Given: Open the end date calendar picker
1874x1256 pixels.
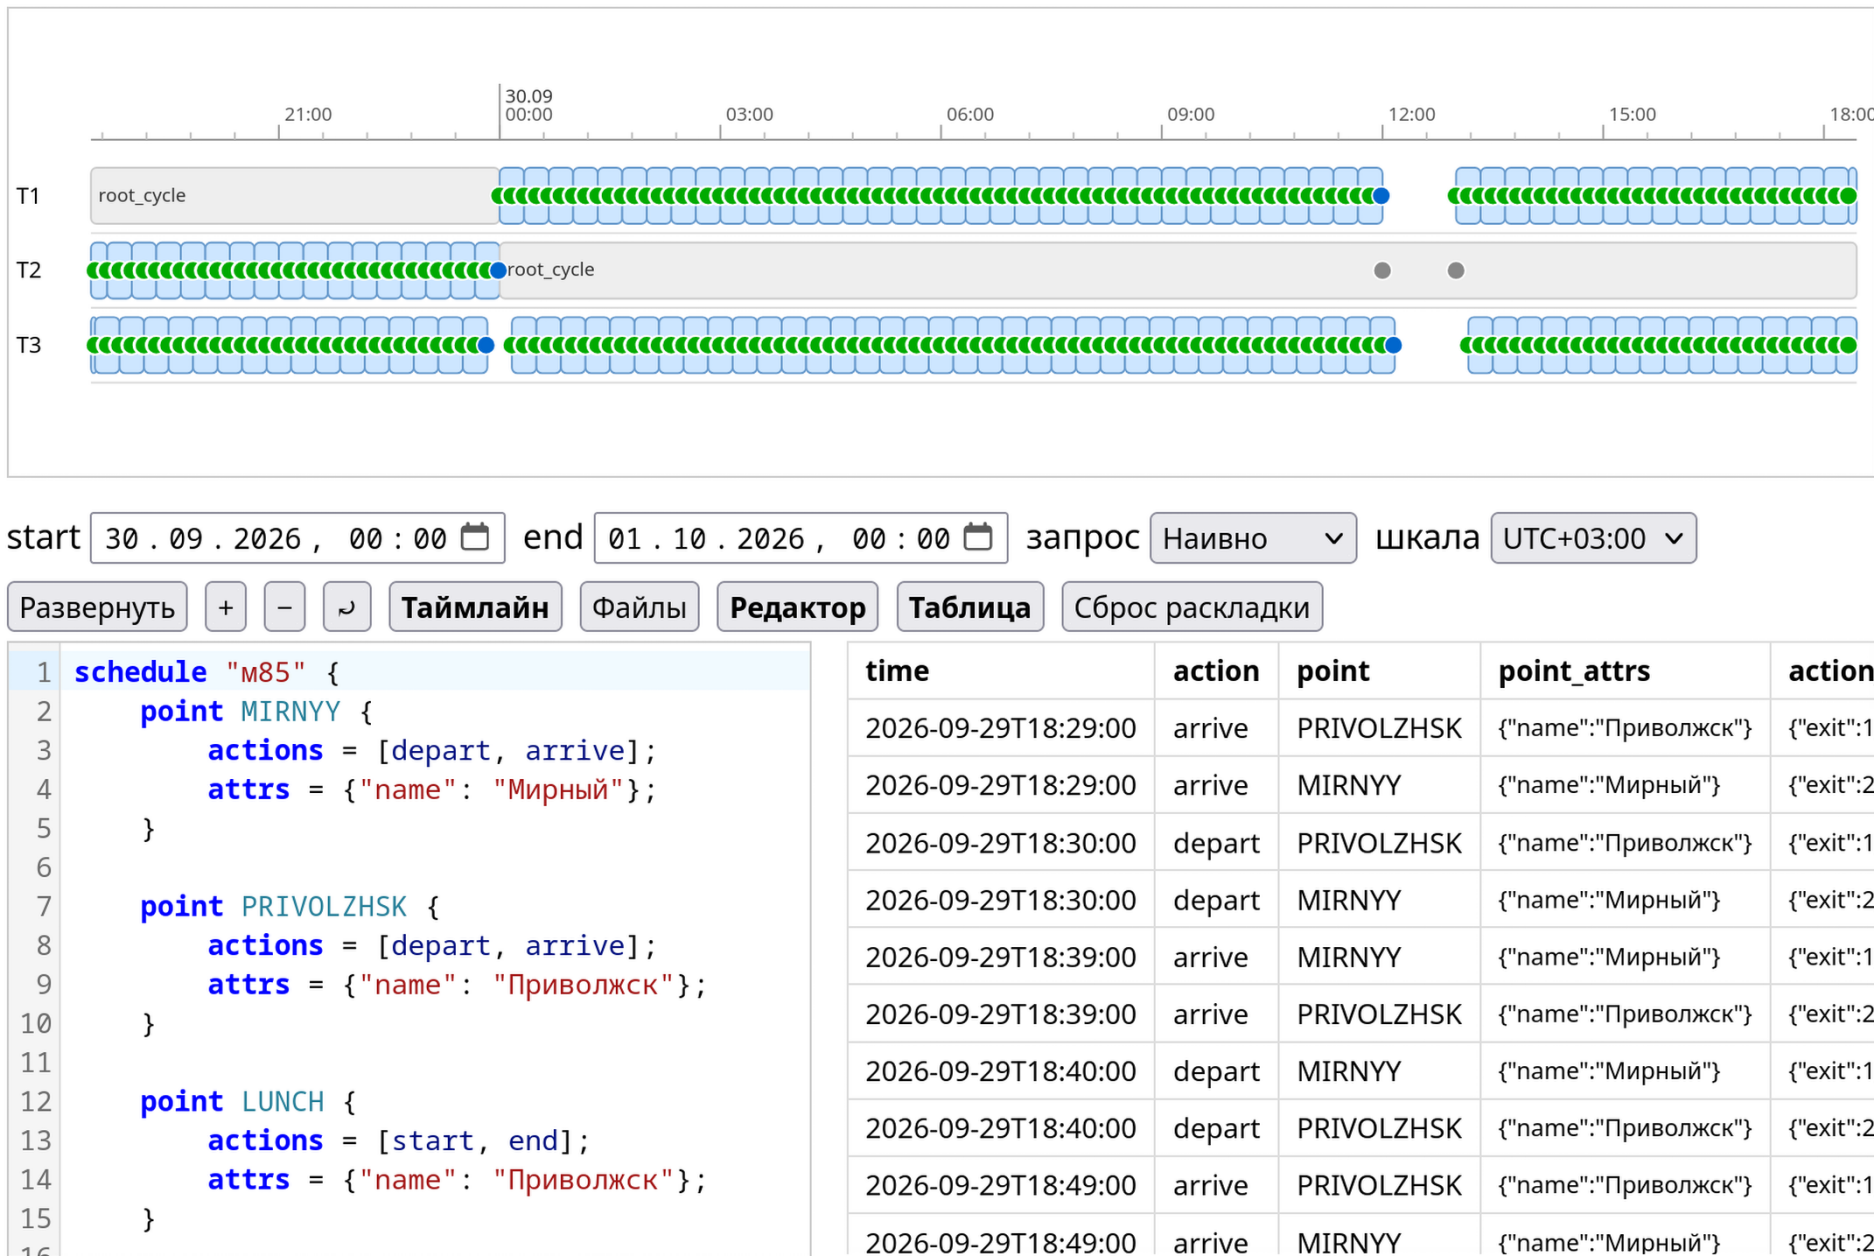Looking at the screenshot, I should point(978,538).
